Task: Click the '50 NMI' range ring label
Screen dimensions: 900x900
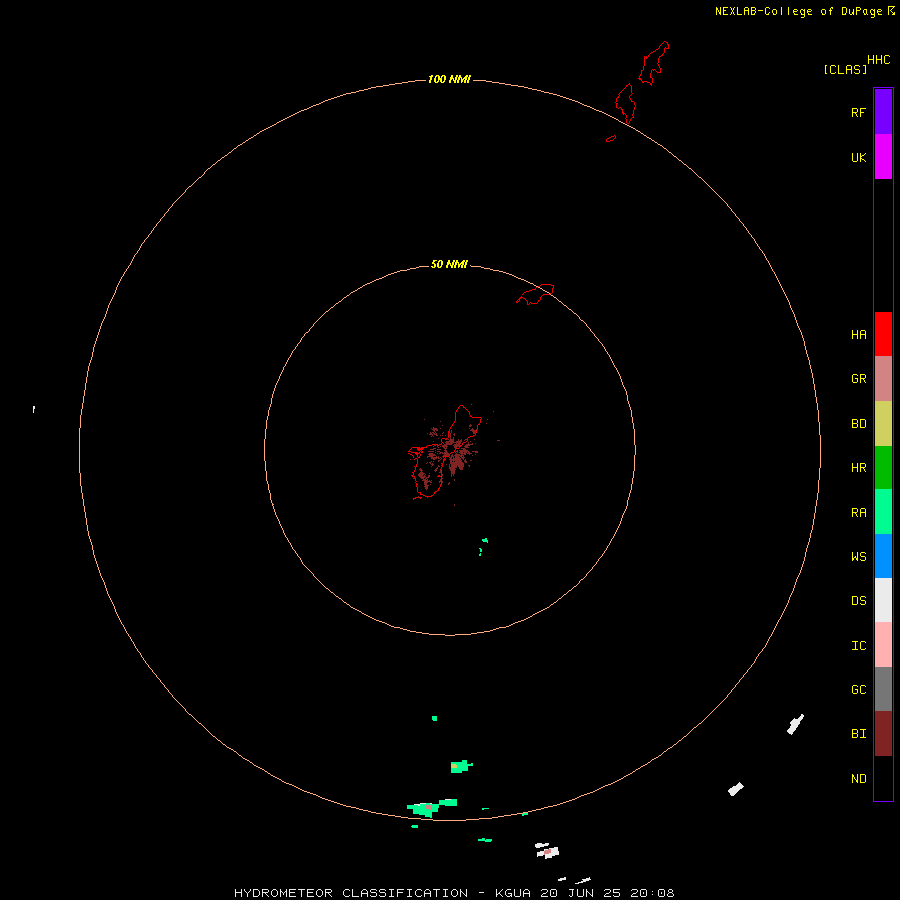Action: pyautogui.click(x=449, y=264)
